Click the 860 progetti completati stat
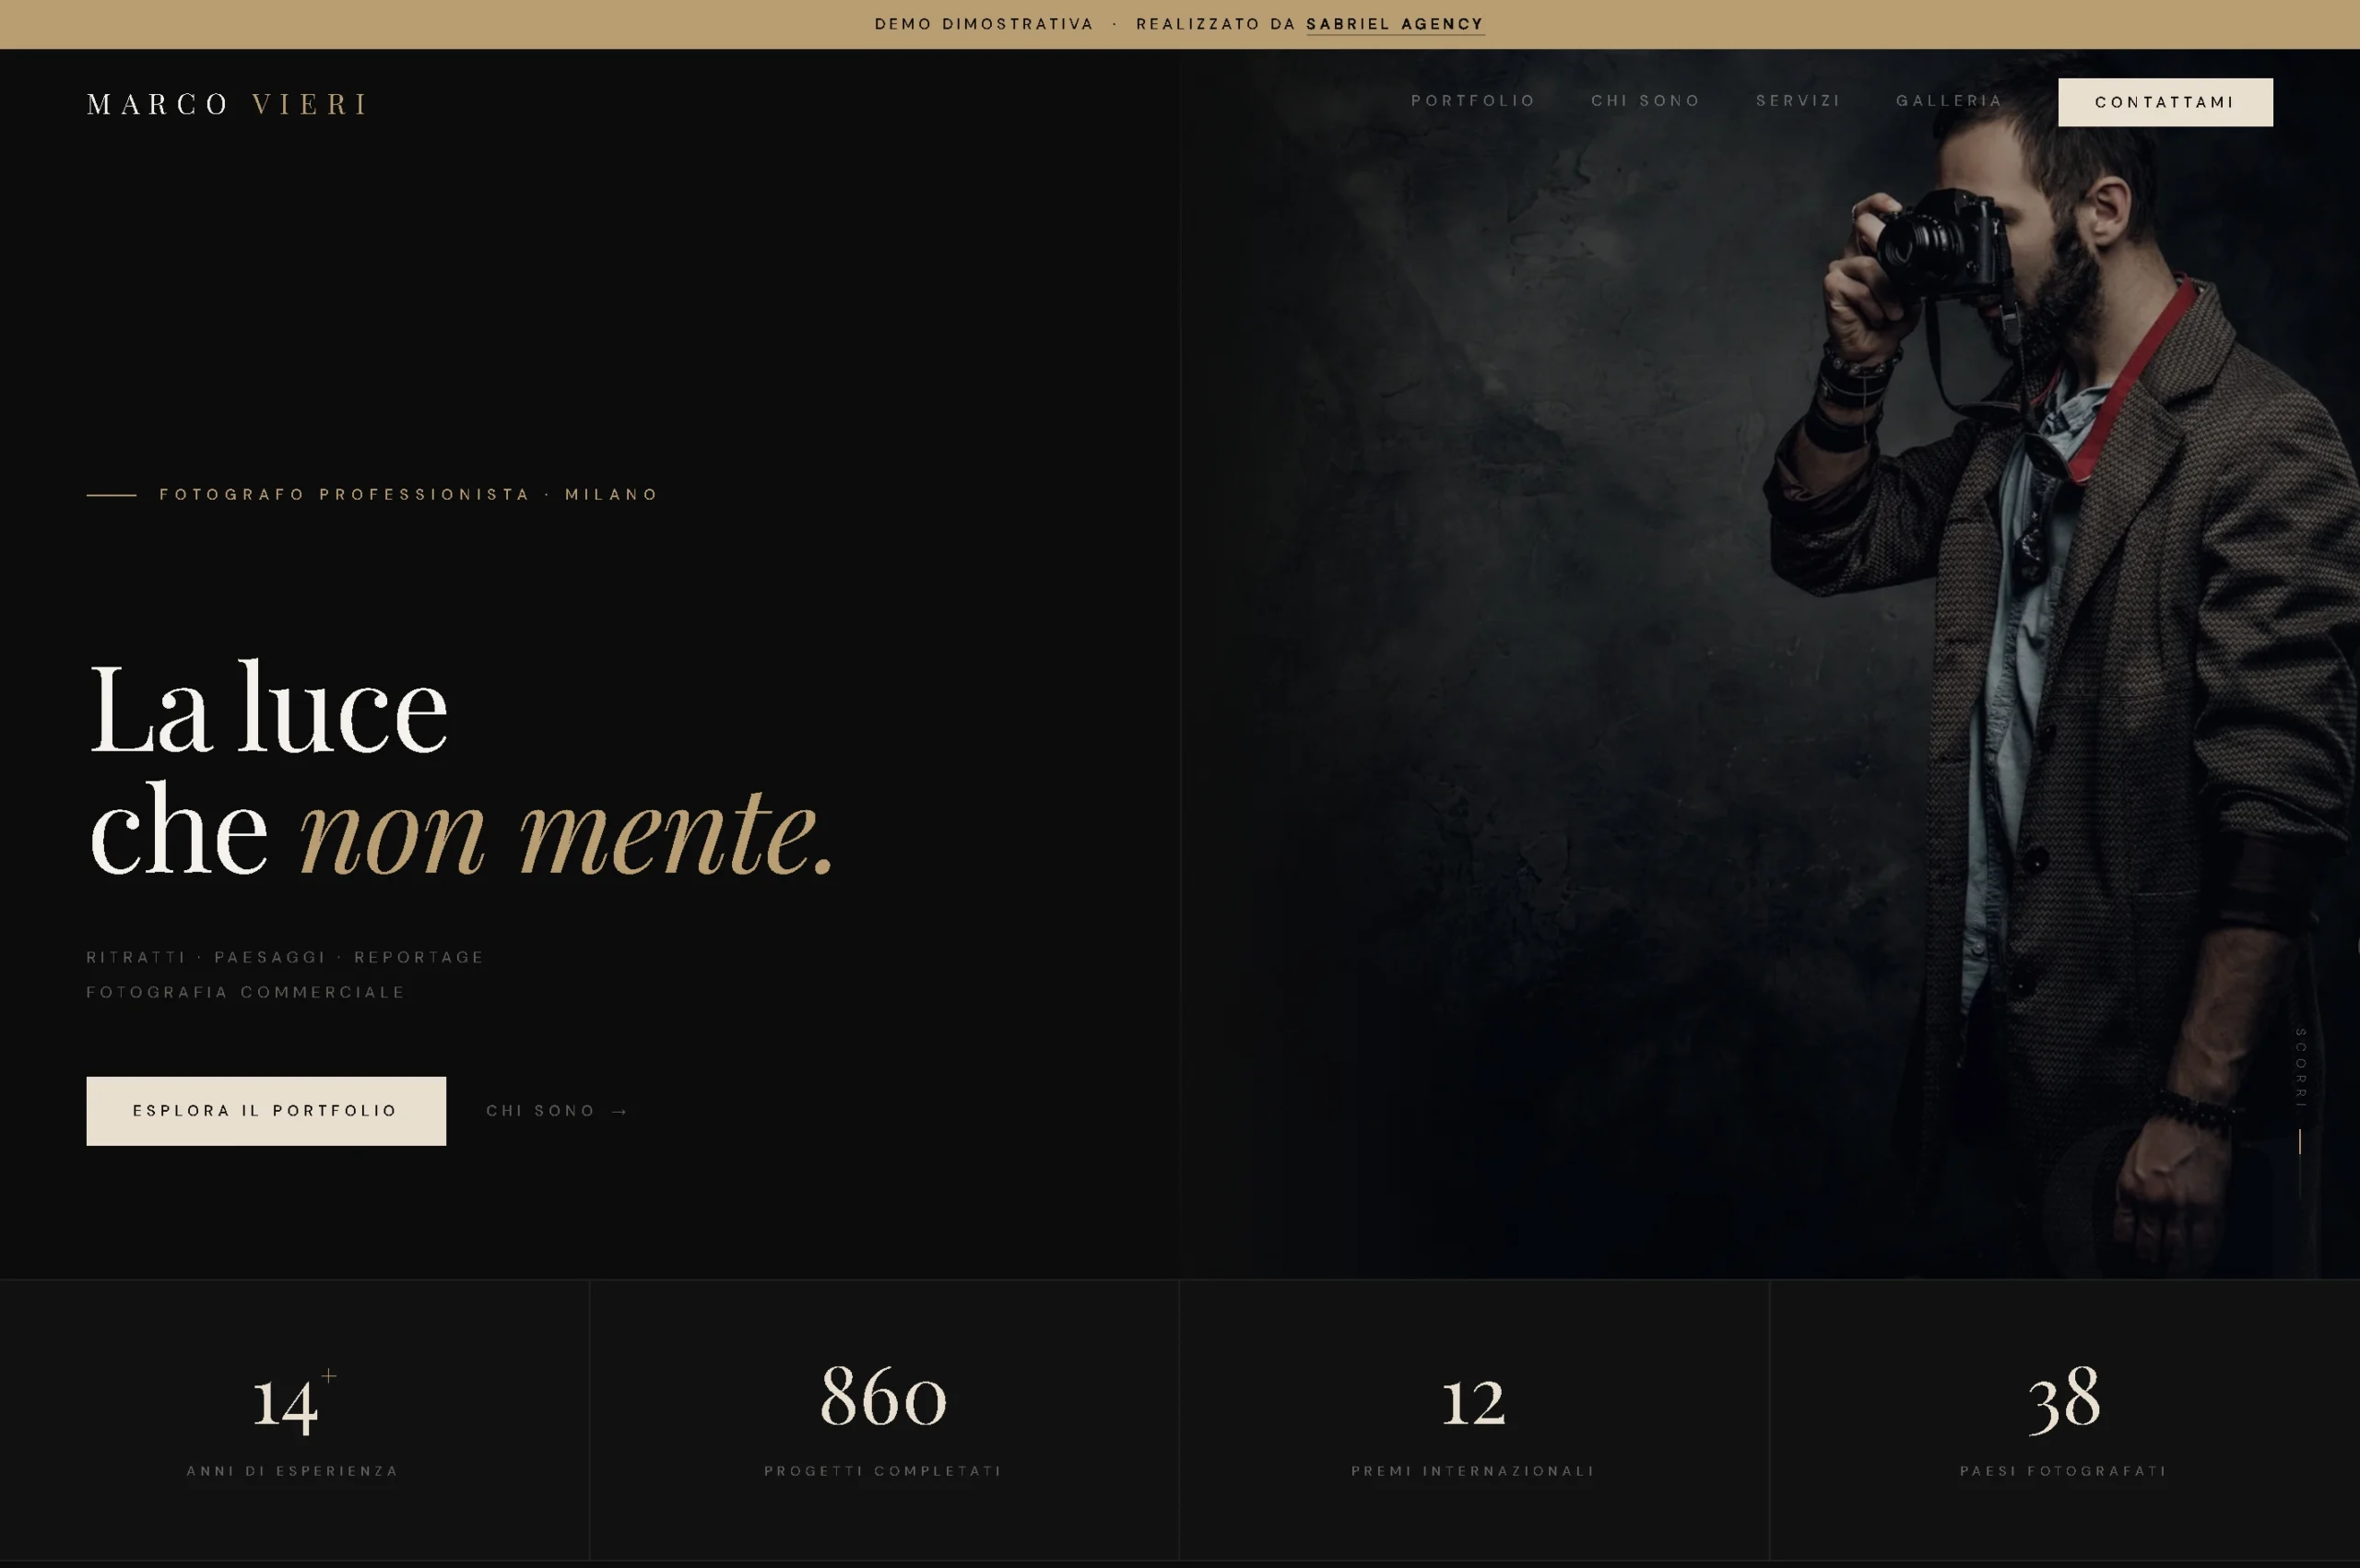The height and width of the screenshot is (1568, 2360). 884,1419
